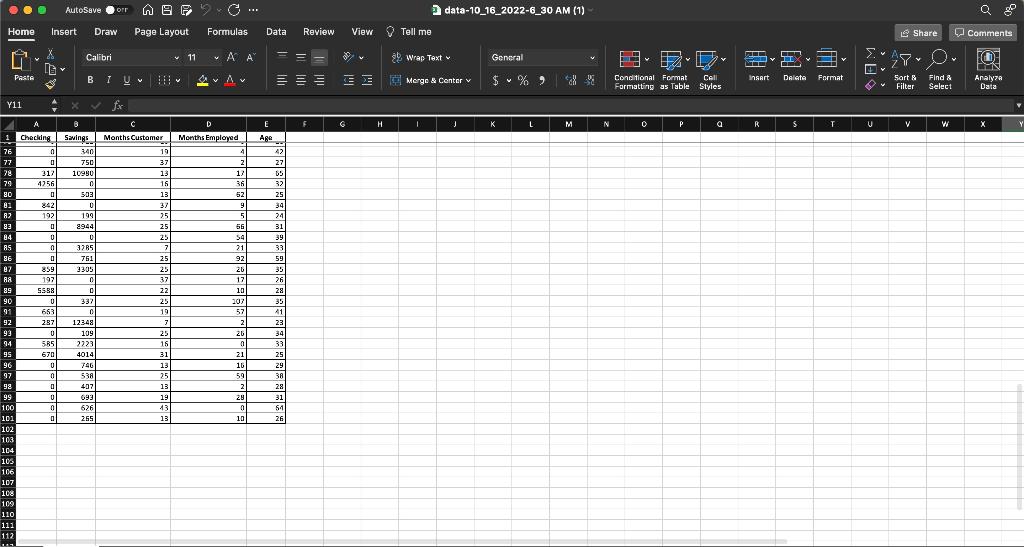Click Delete cells button
The image size is (1024, 547).
(x=794, y=66)
